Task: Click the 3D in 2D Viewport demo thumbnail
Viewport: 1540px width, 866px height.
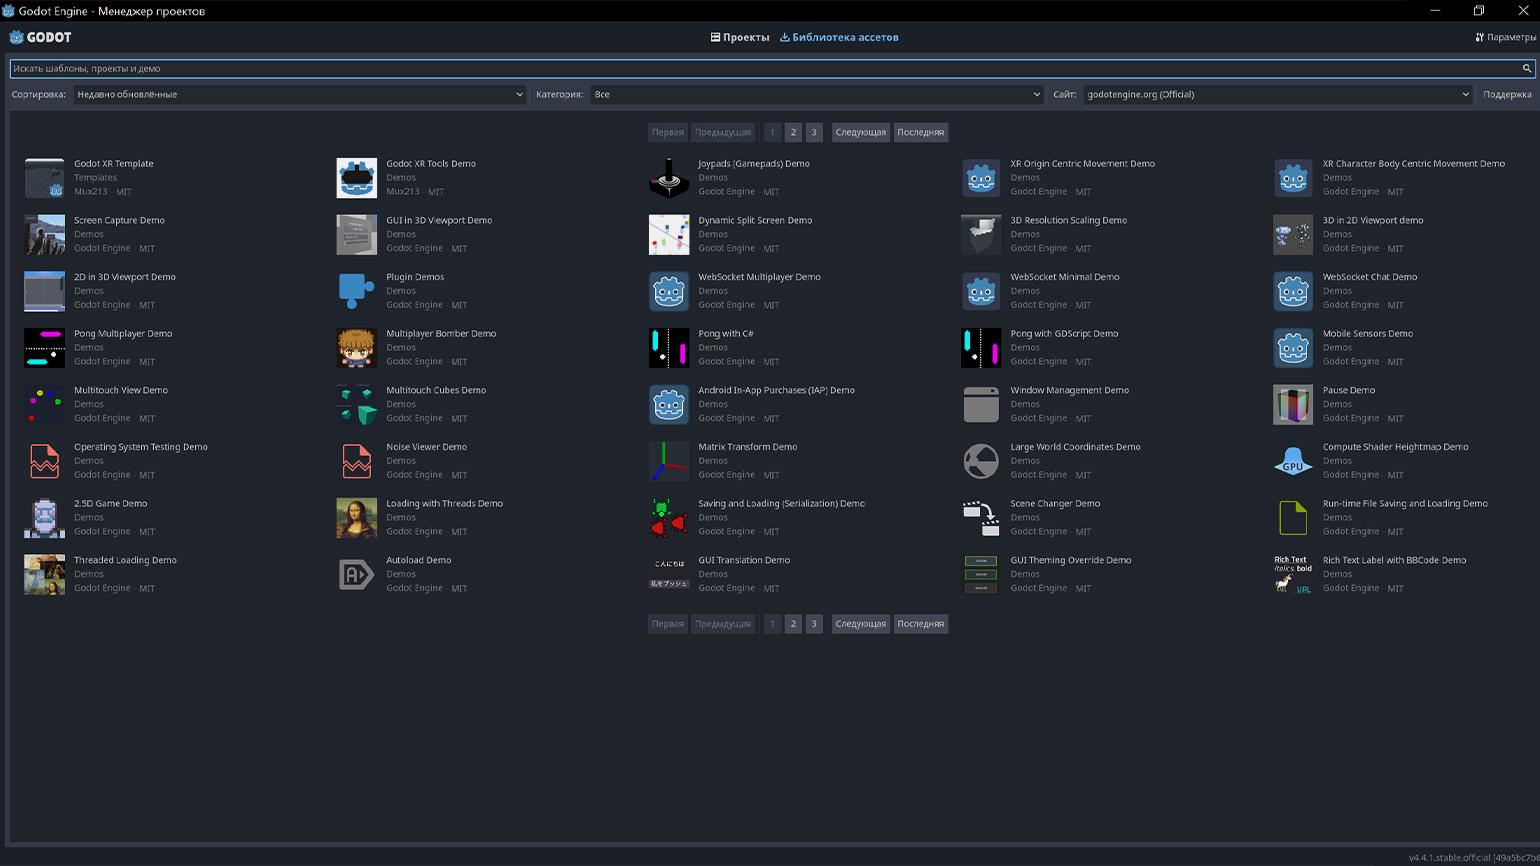Action: 1293,235
